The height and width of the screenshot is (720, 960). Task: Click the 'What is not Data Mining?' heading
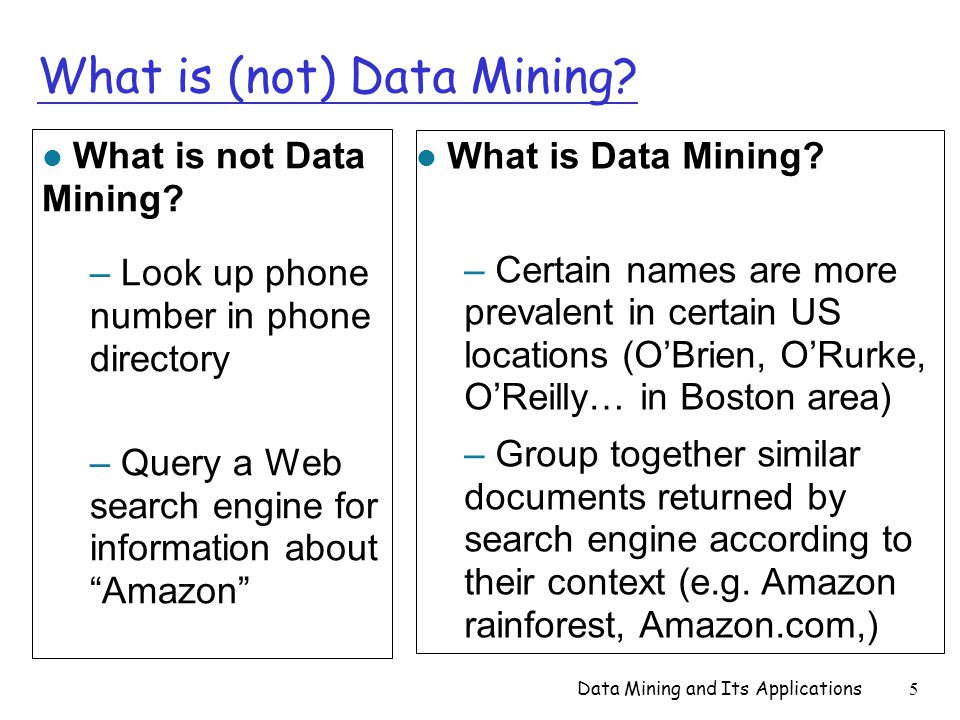pyautogui.click(x=204, y=177)
